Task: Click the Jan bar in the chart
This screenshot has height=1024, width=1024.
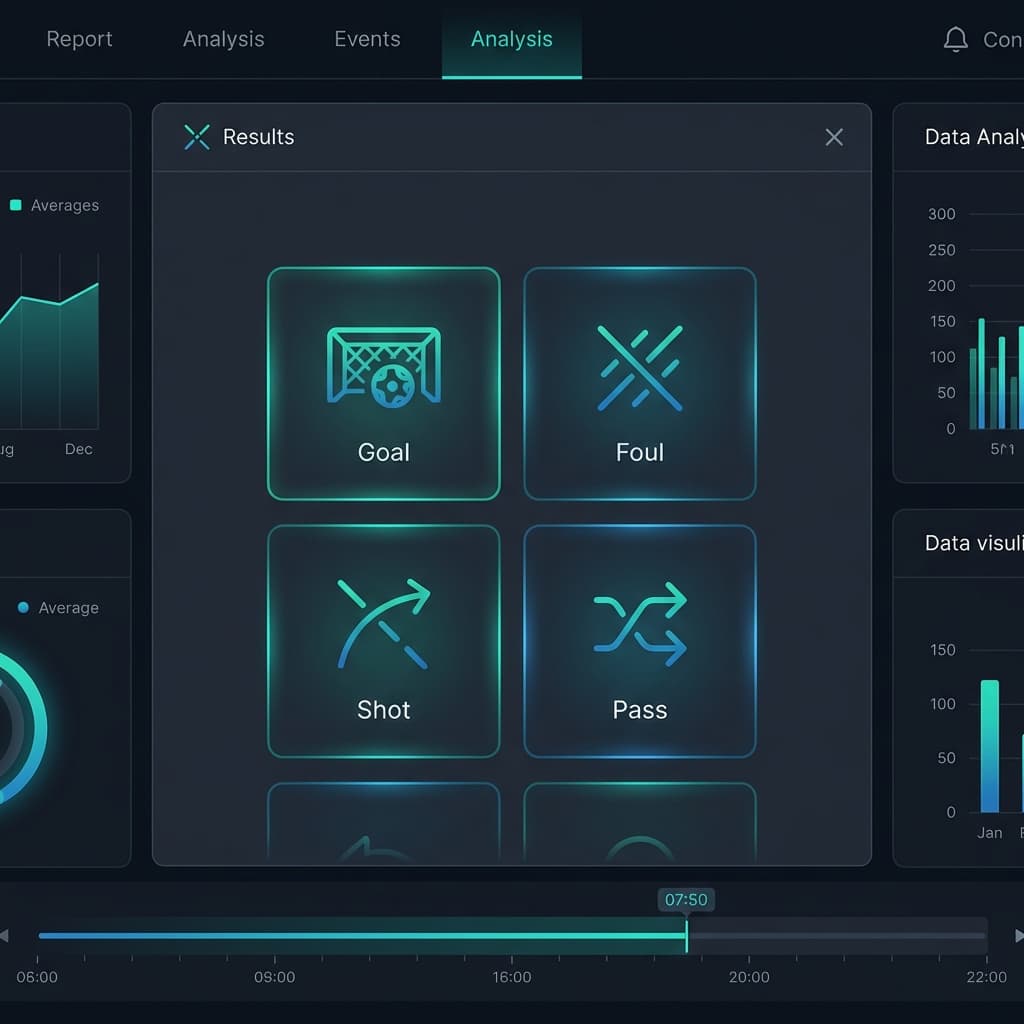Action: [990, 746]
